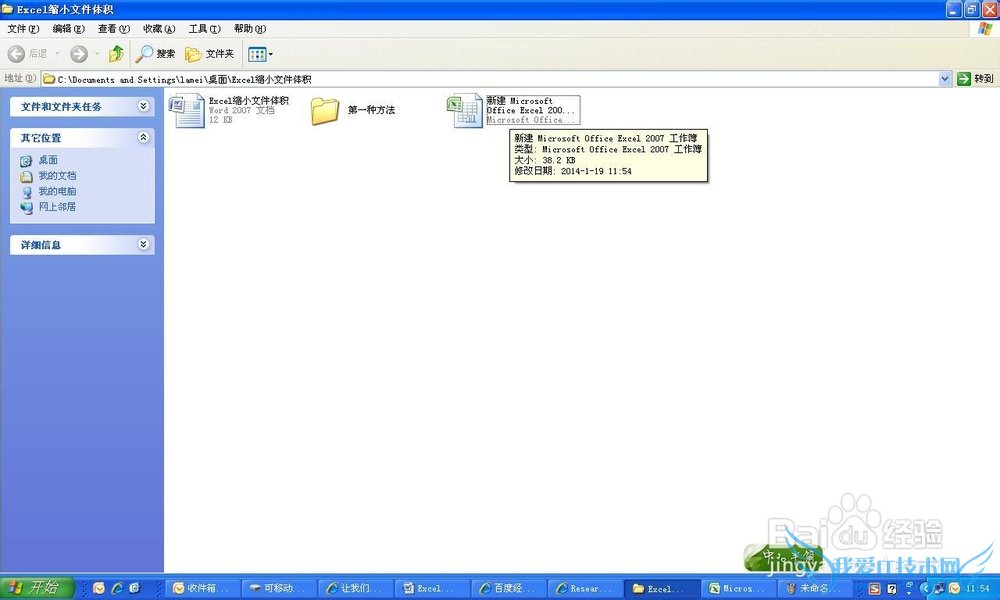Open the back history dropdown arrow
1000x600 pixels.
pos(57,54)
